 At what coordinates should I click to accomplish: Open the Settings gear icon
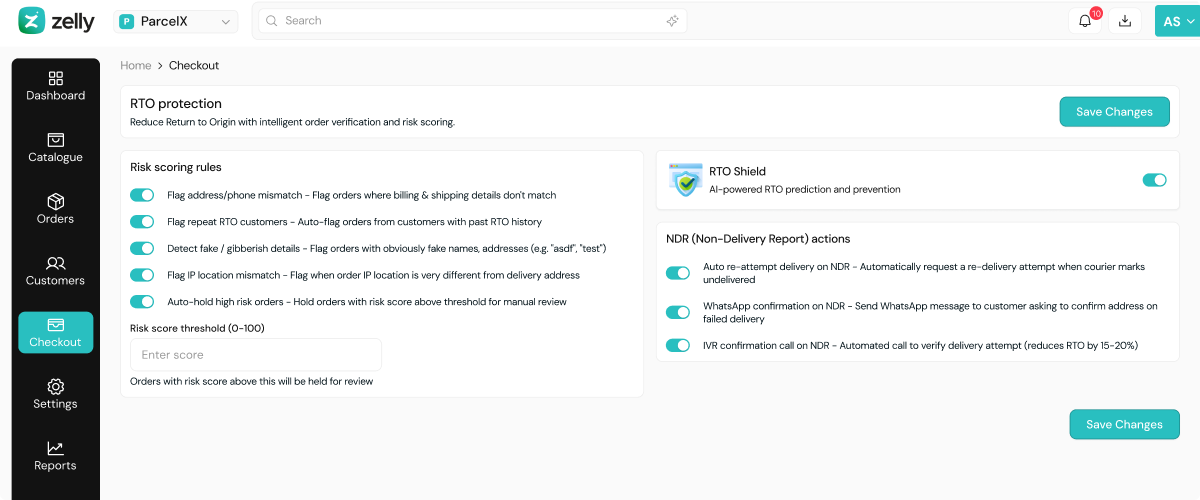(56, 386)
